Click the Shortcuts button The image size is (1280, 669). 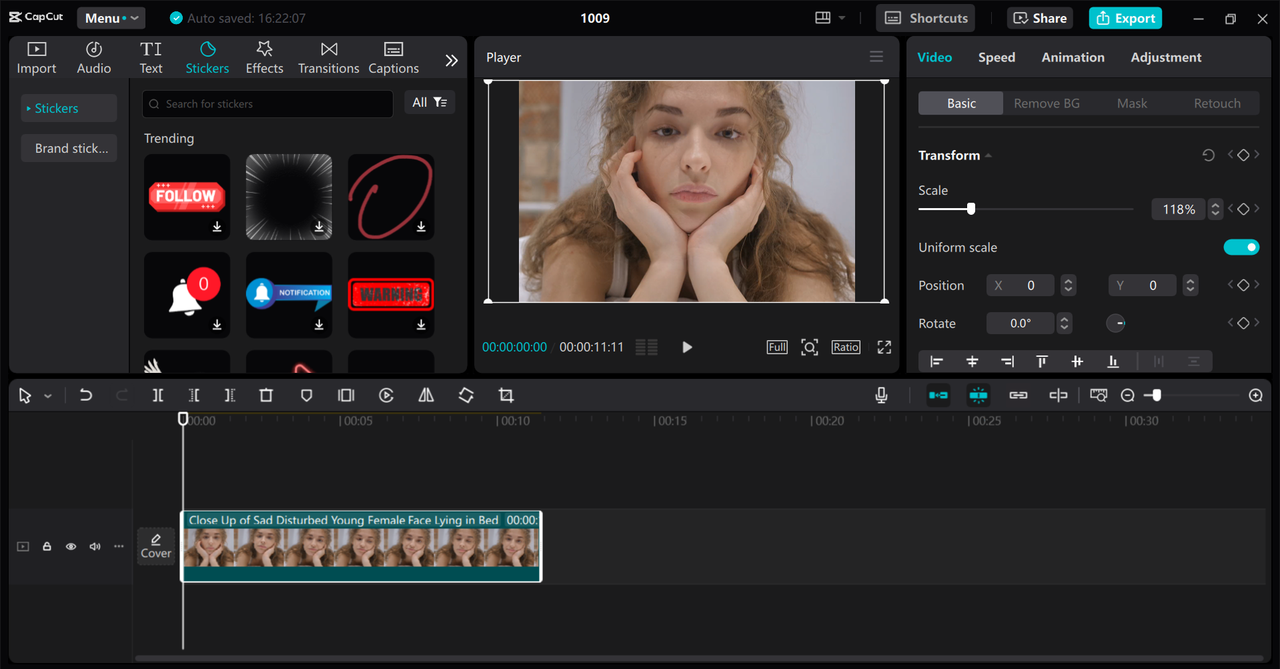tap(925, 18)
